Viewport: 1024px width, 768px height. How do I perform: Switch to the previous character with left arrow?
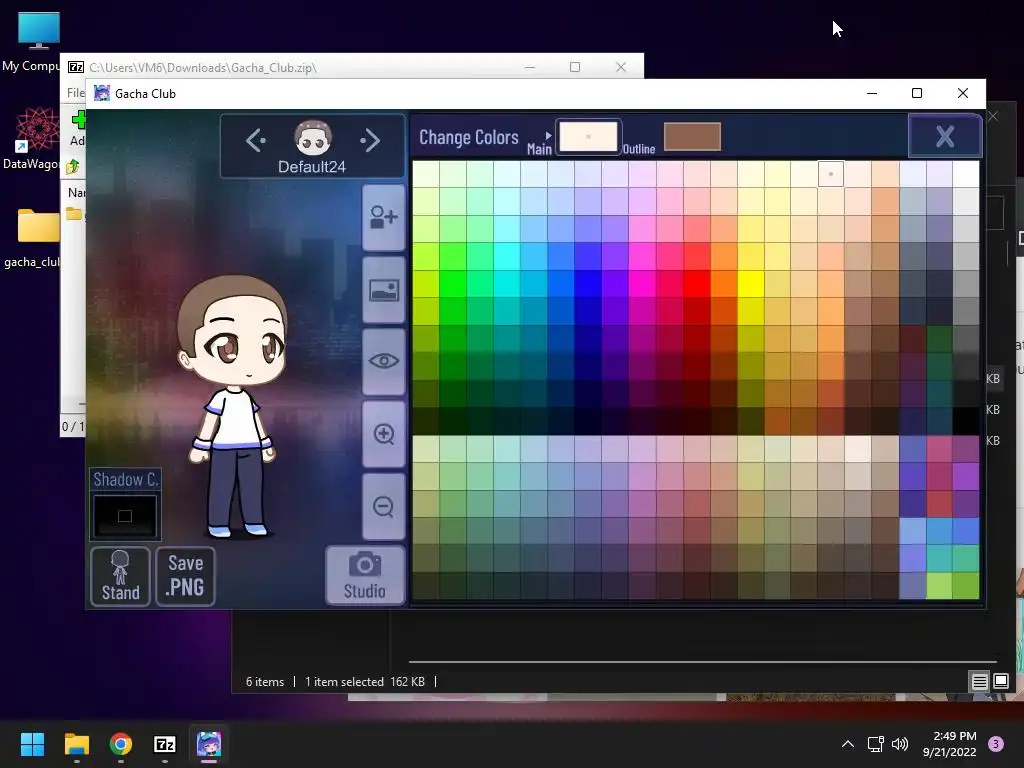pyautogui.click(x=255, y=140)
